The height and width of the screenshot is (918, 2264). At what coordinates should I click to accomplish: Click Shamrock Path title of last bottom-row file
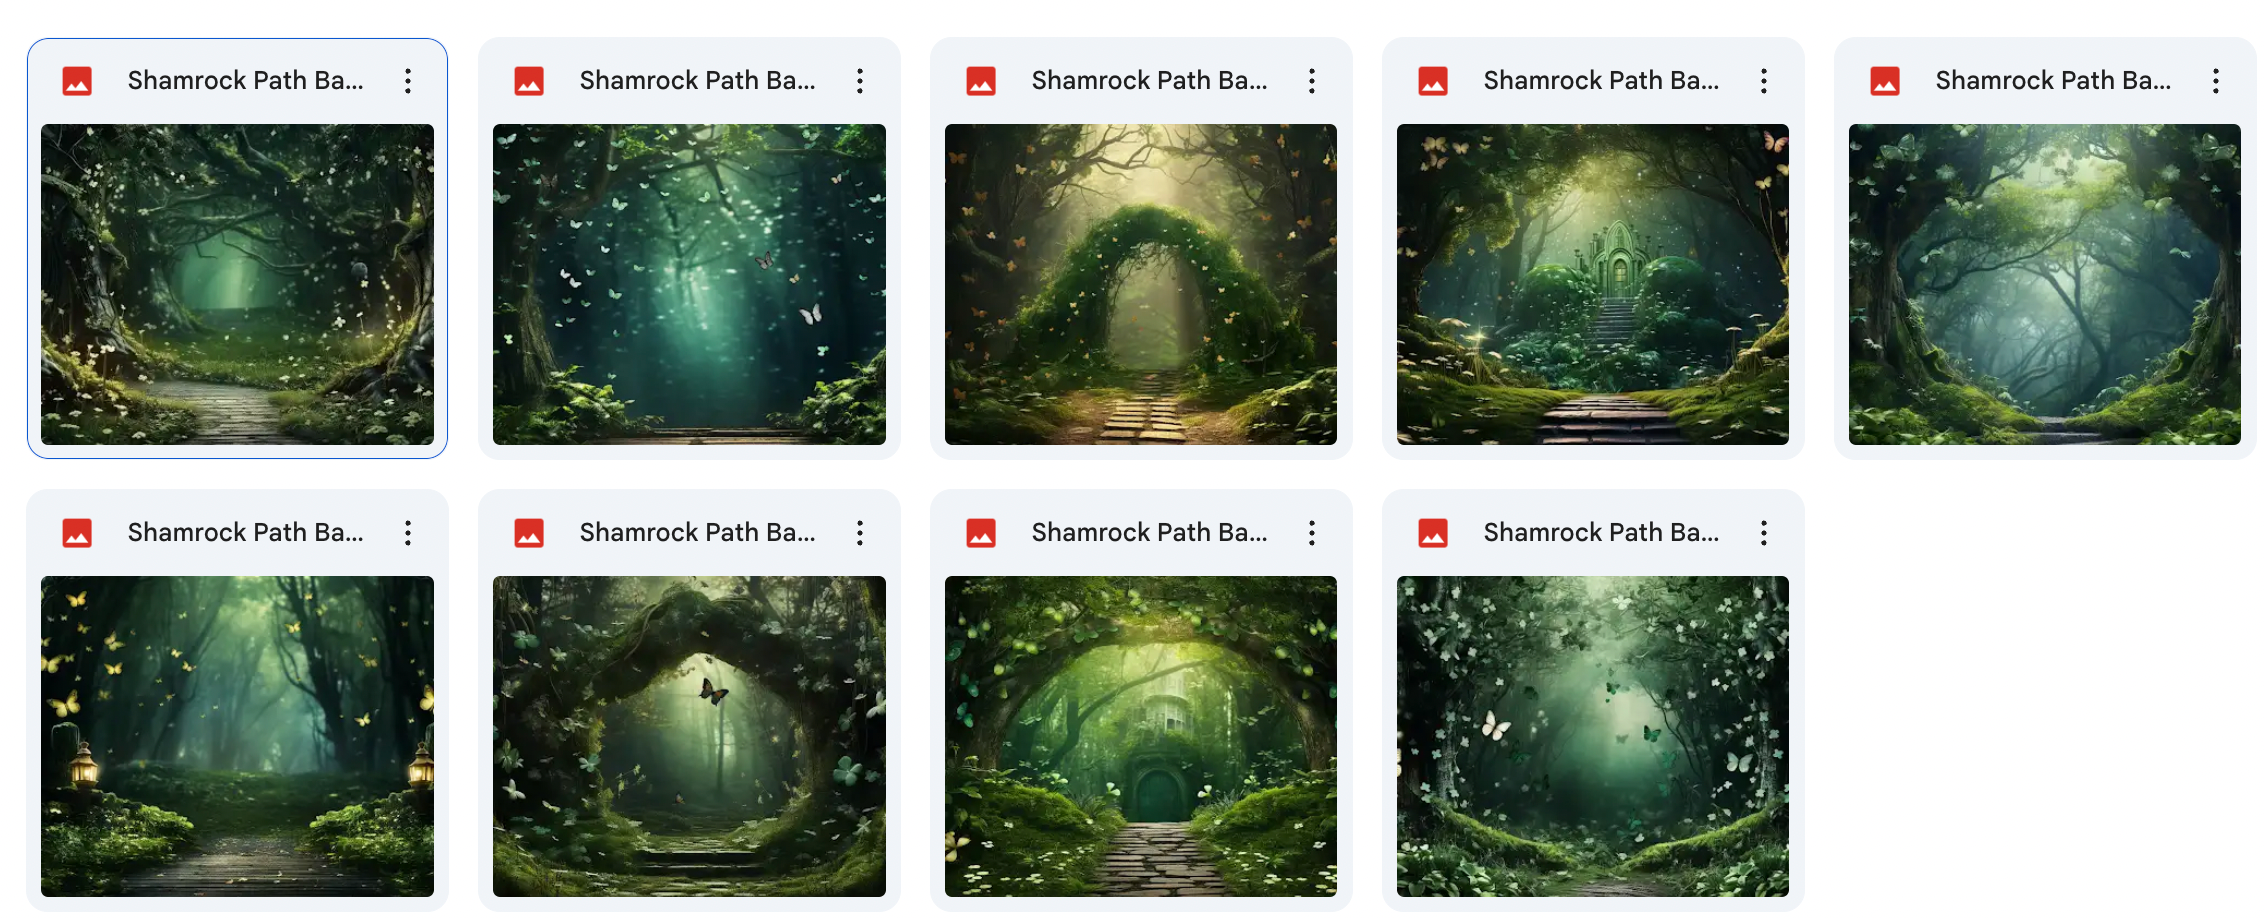[x=1601, y=533]
